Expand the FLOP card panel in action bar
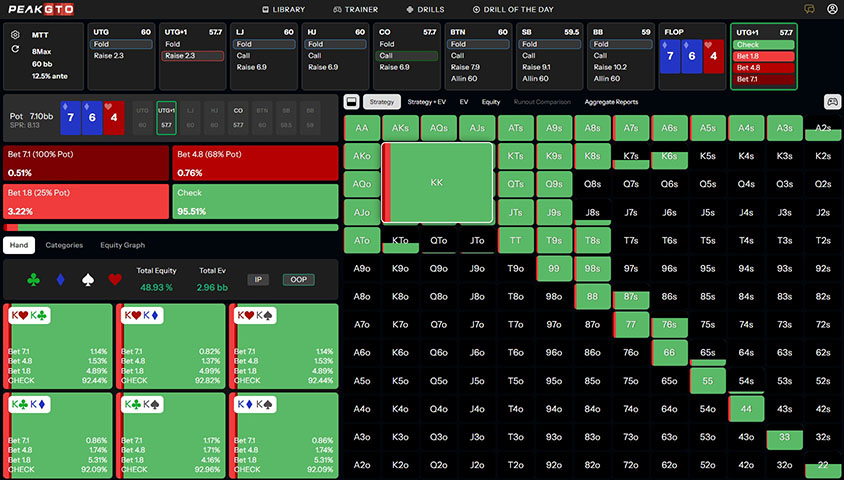 click(691, 55)
